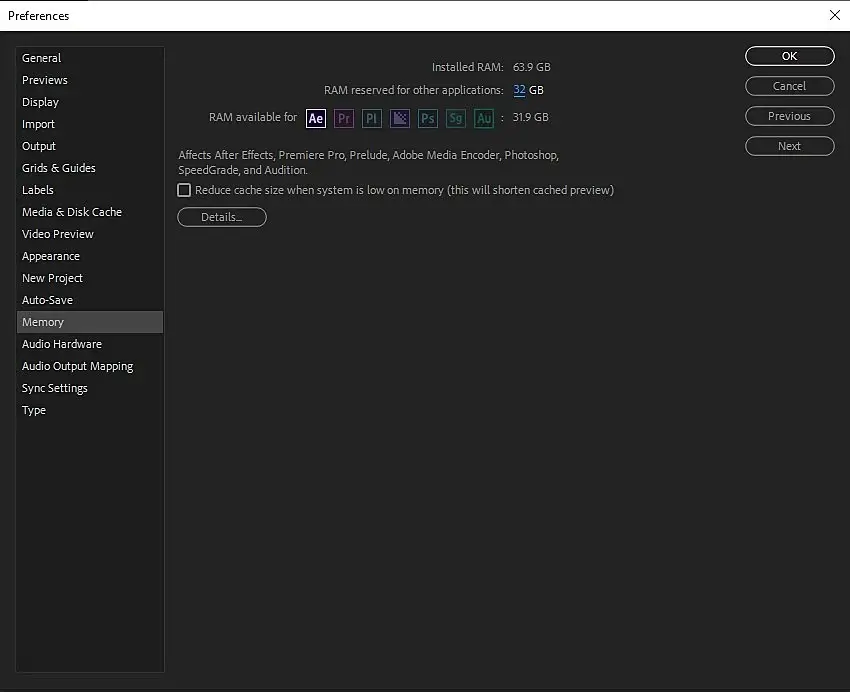Click the Photoshop Ps icon
The width and height of the screenshot is (850, 692).
point(428,118)
